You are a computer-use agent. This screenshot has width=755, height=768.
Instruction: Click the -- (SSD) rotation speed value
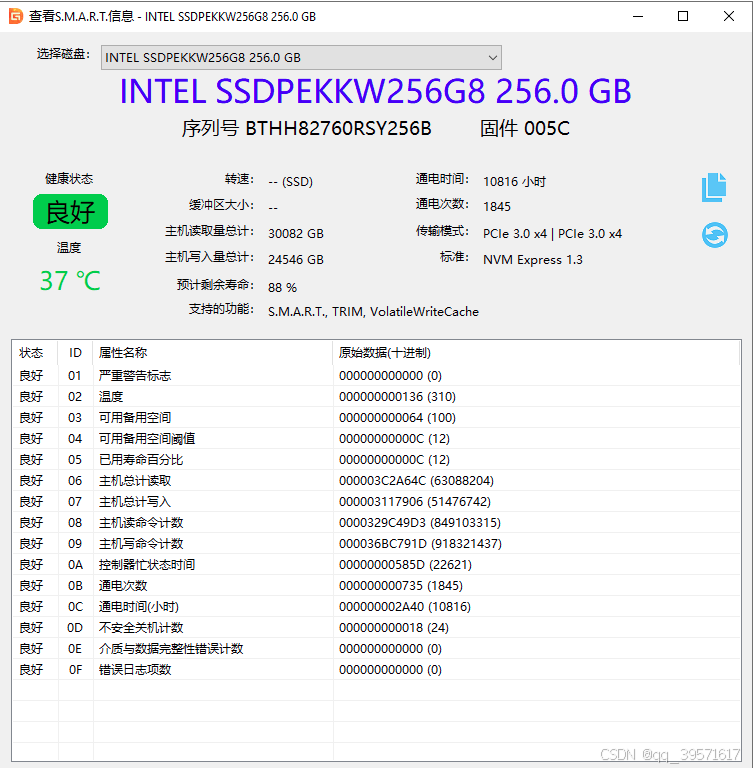(x=291, y=182)
